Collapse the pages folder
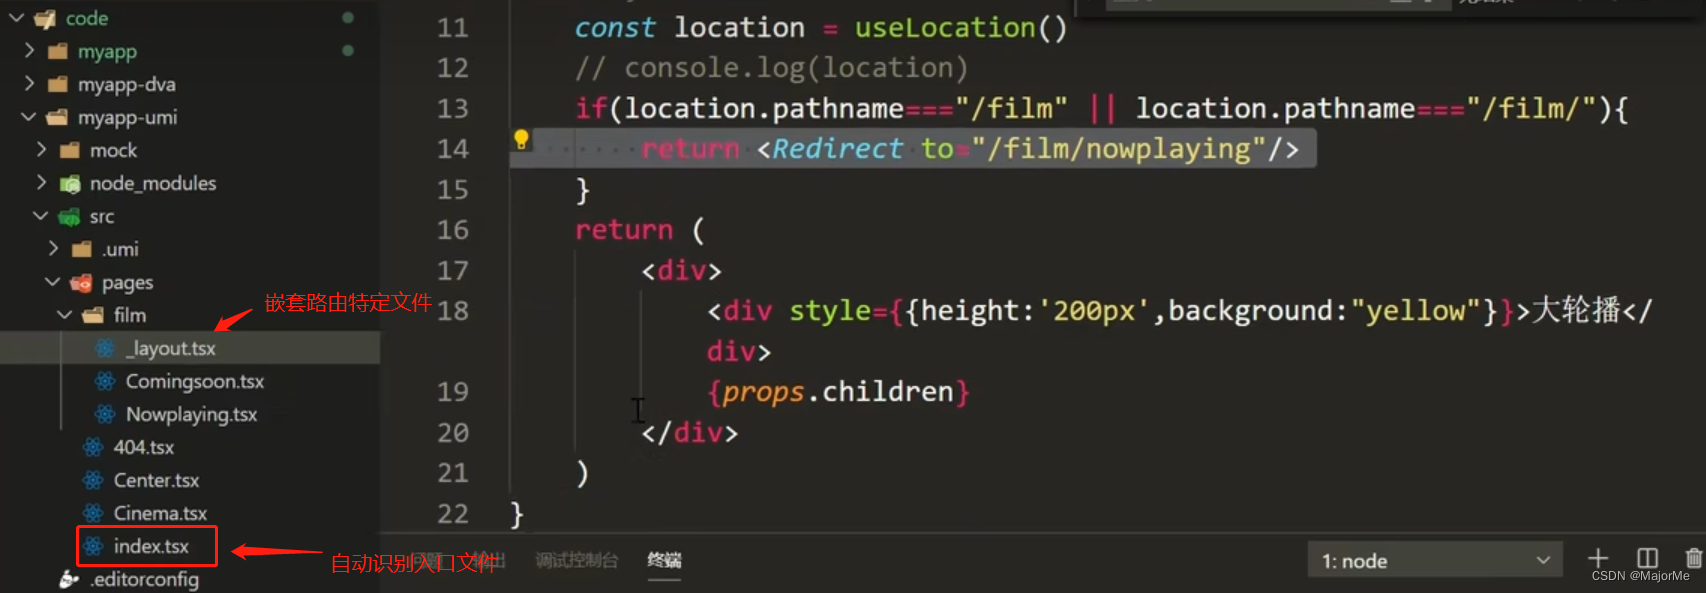 [52, 282]
